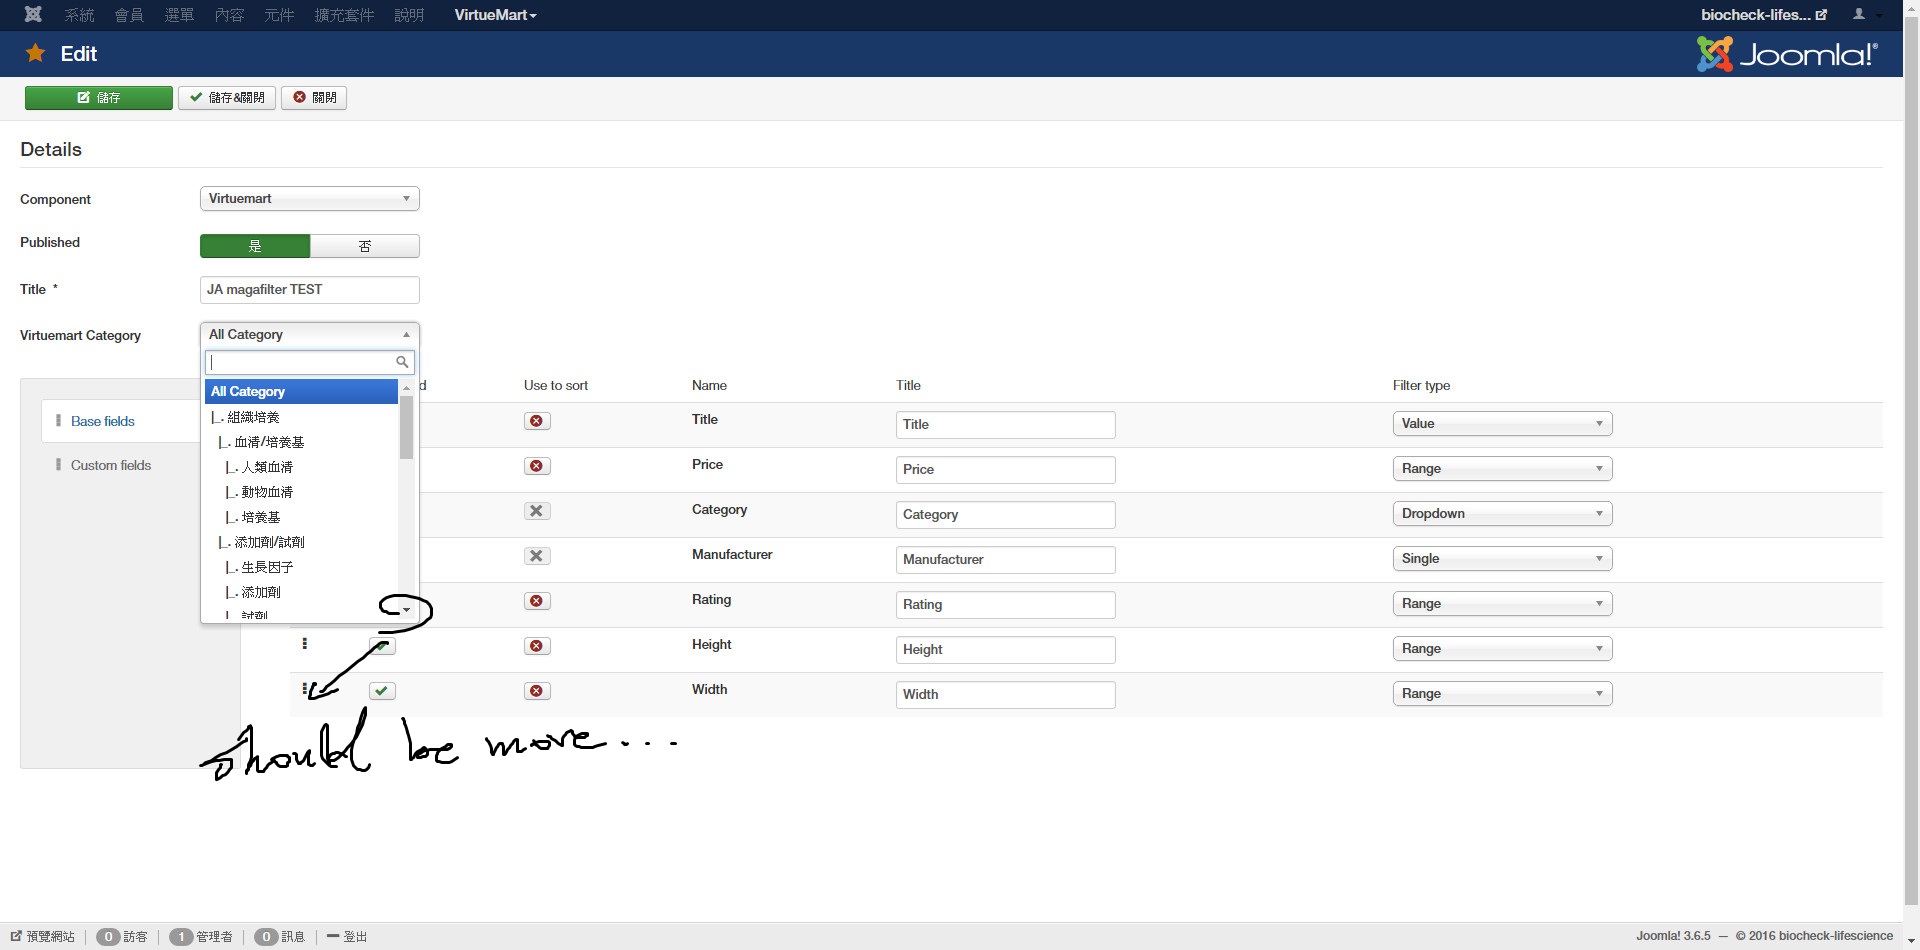The width and height of the screenshot is (1920, 950).
Task: Toggle the green checkmark on Width row
Action: coord(382,691)
